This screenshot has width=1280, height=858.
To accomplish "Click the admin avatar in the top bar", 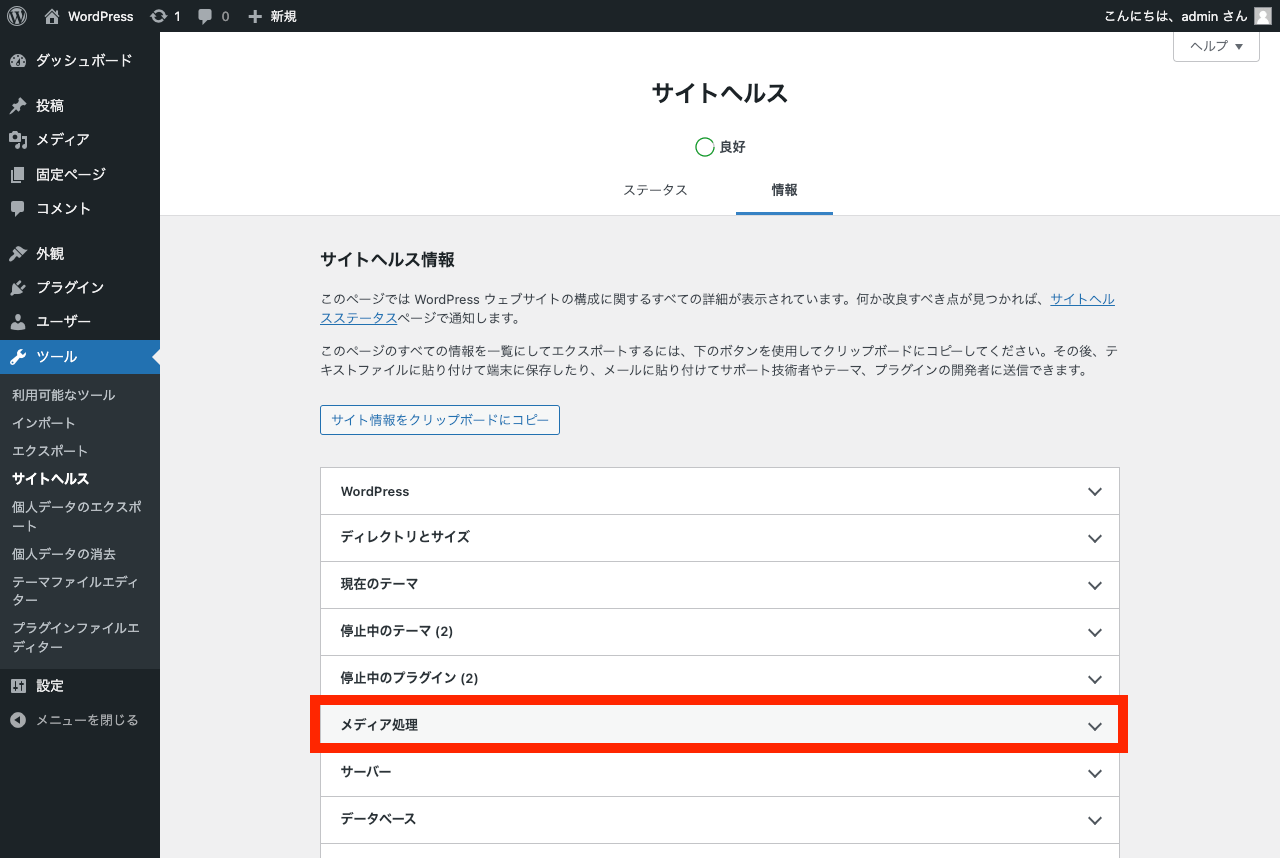I will click(x=1263, y=16).
